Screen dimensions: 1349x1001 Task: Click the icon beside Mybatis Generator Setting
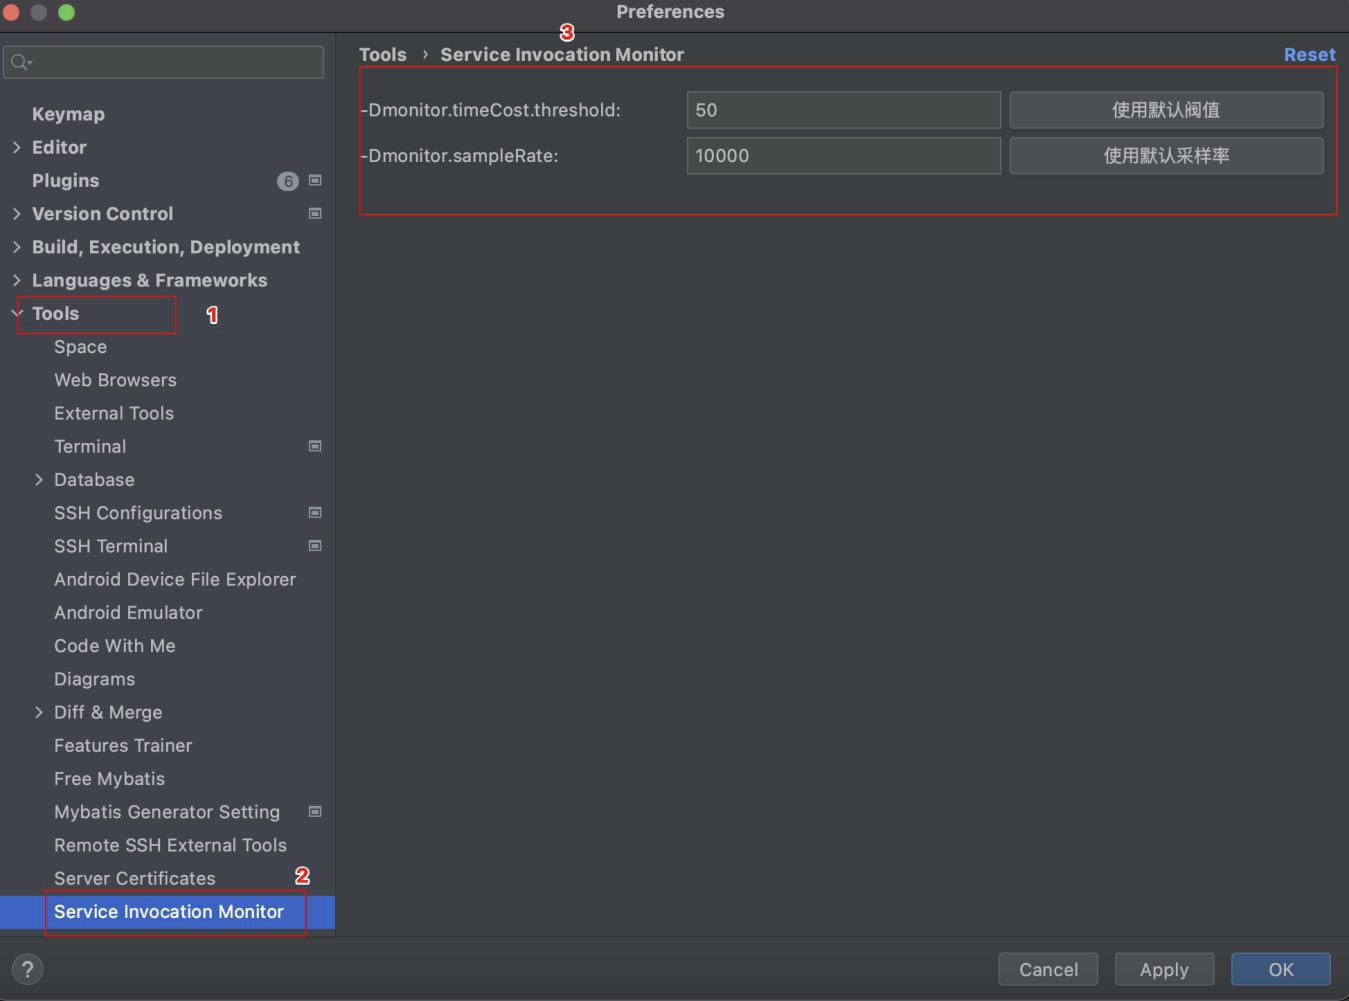(314, 812)
